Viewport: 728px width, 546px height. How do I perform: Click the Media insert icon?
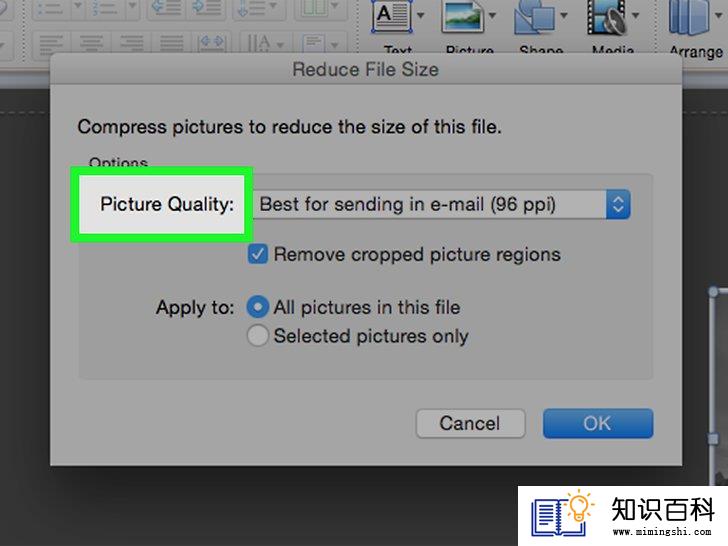coord(606,18)
